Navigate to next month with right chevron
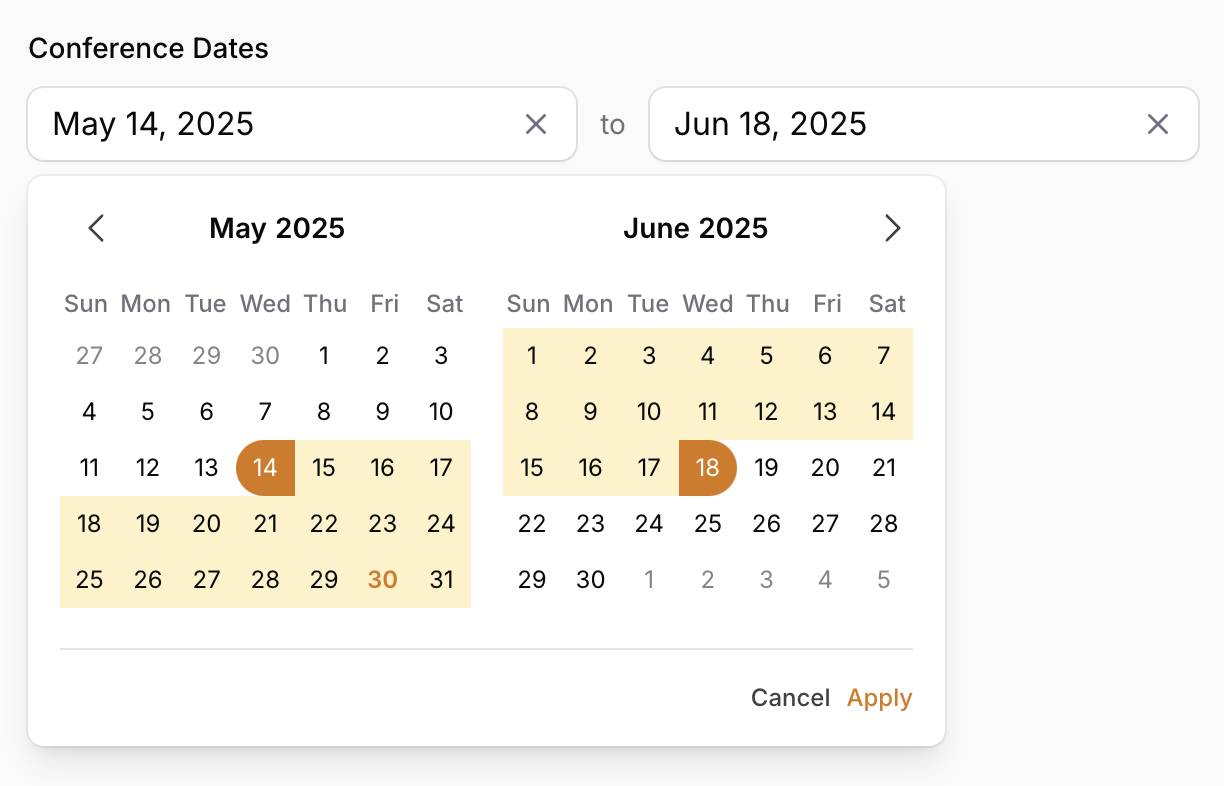The image size is (1224, 786). tap(893, 228)
